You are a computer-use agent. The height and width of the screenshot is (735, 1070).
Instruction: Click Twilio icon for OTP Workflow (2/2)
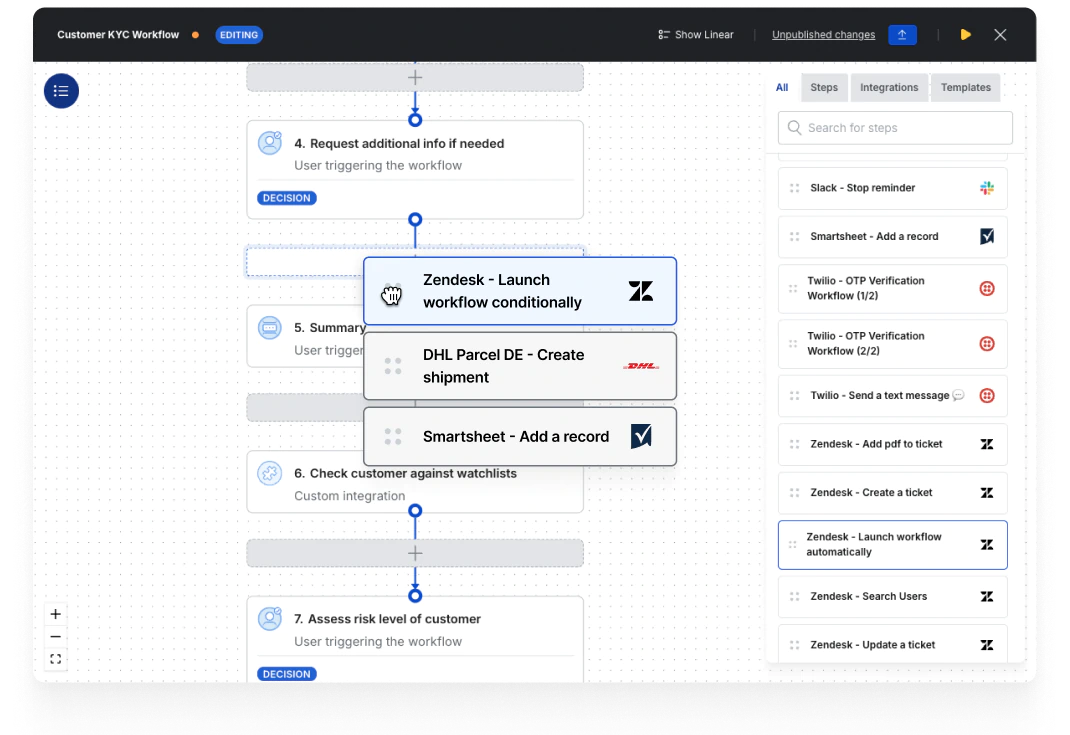[x=987, y=344]
